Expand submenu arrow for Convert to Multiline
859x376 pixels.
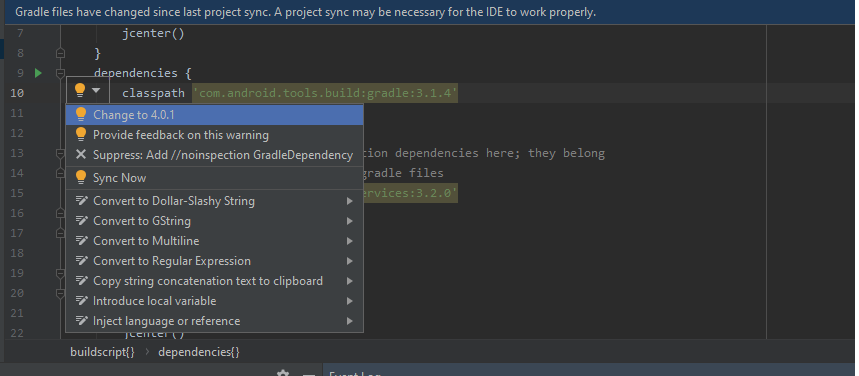click(350, 241)
